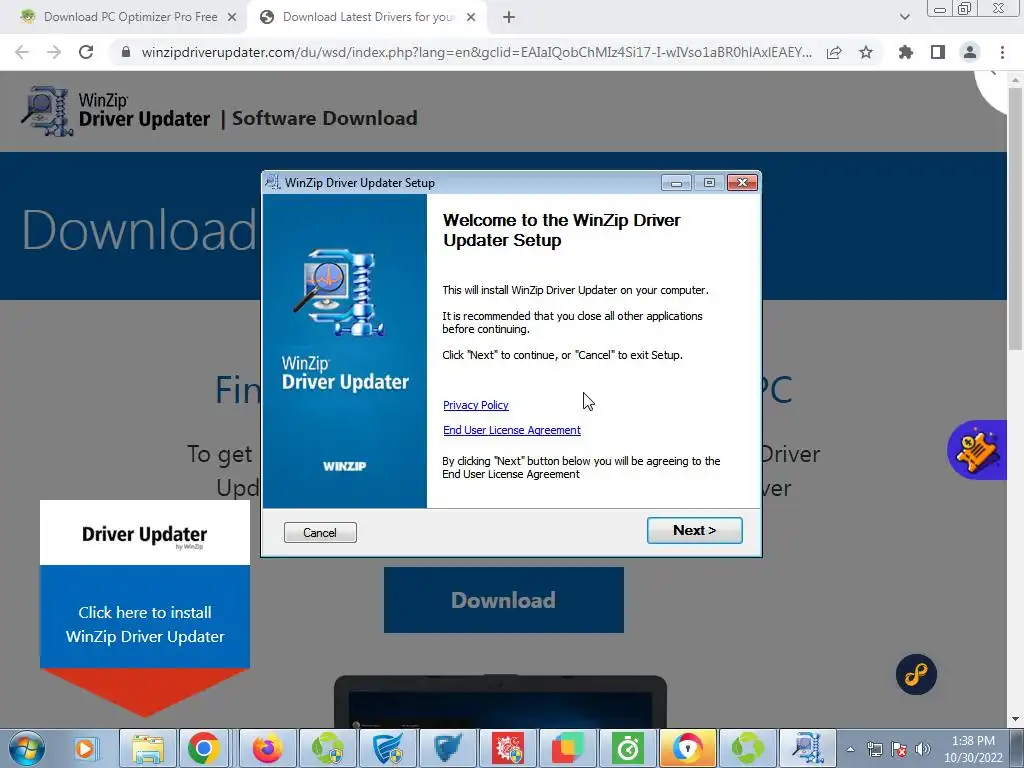Viewport: 1024px width, 768px height.
Task: Click Next in the WinZip setup dialog
Action: (694, 530)
